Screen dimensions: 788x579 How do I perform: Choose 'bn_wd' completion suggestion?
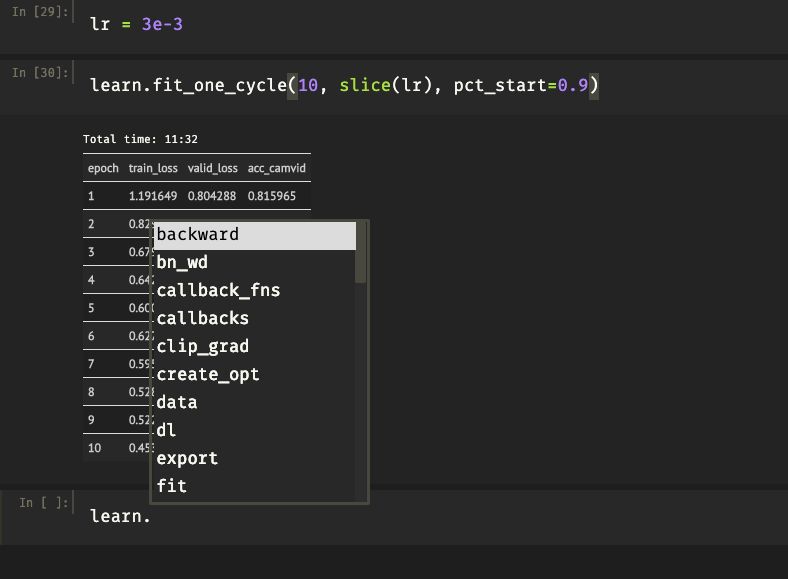pyautogui.click(x=254, y=263)
